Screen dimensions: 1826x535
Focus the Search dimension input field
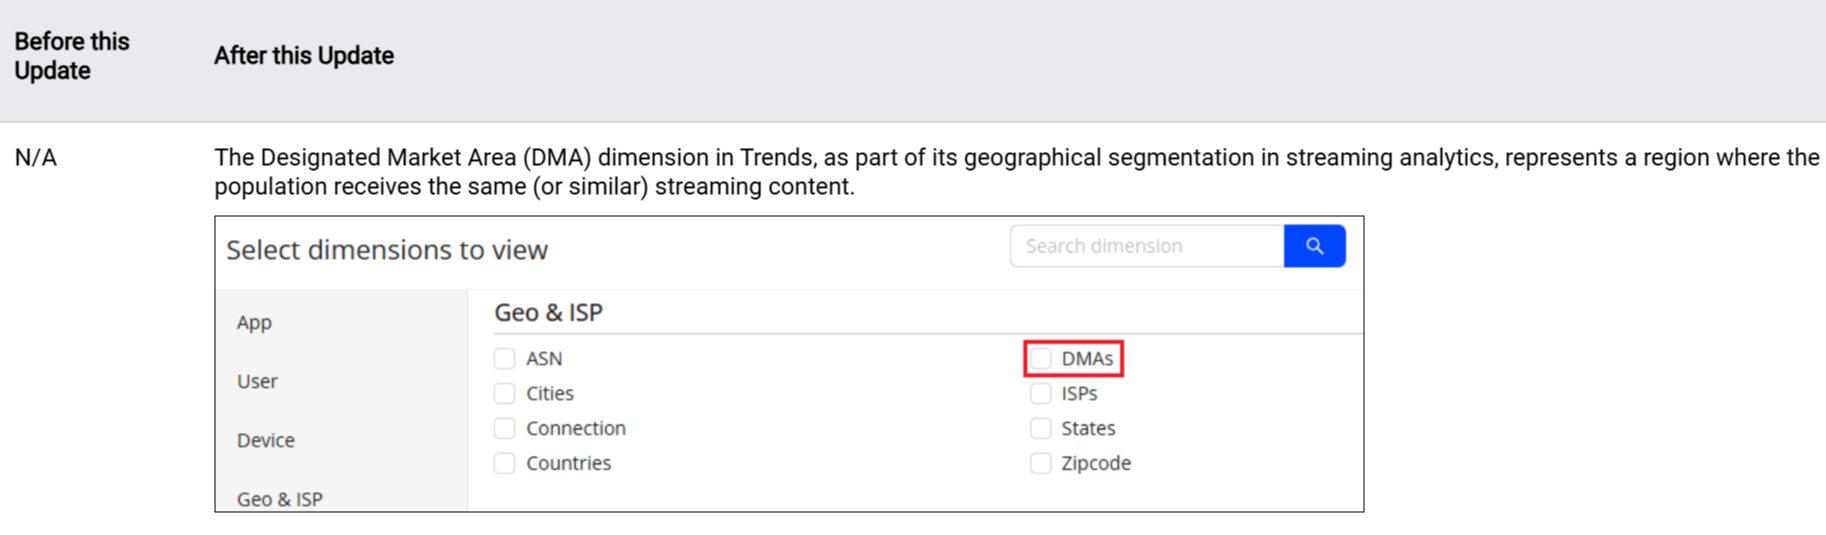[1146, 246]
